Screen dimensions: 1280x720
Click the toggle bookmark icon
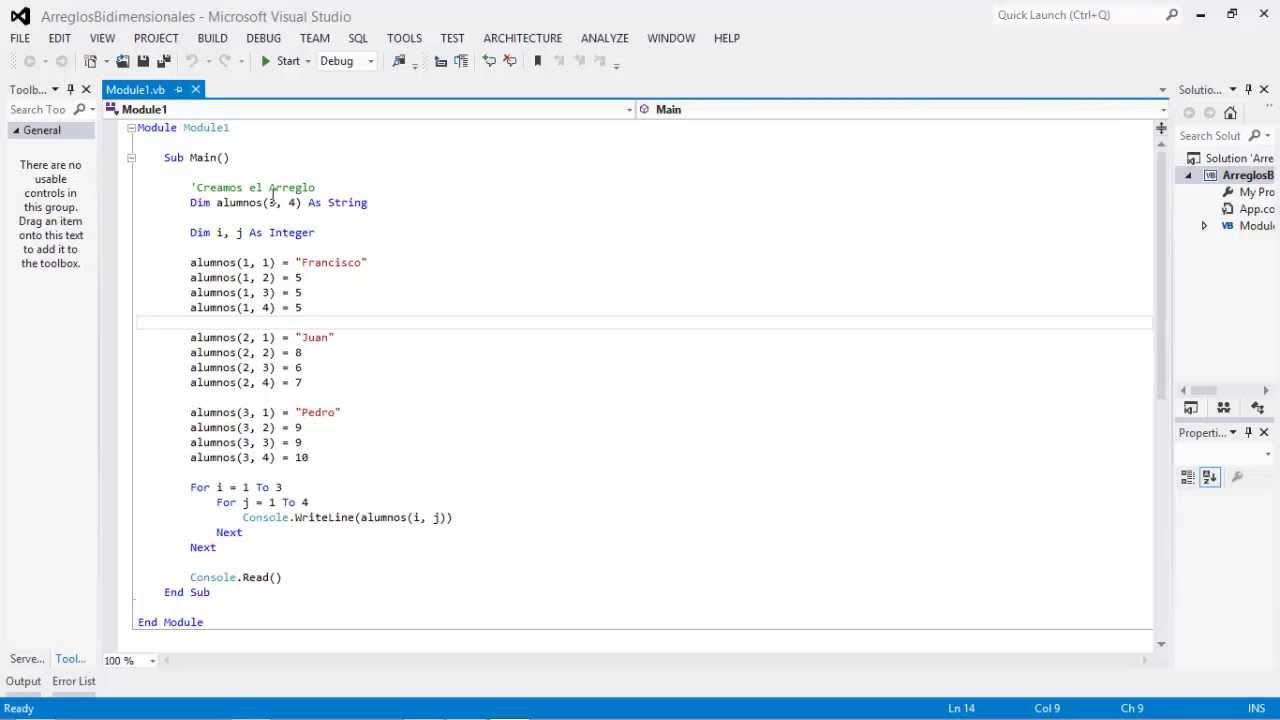pyautogui.click(x=537, y=61)
